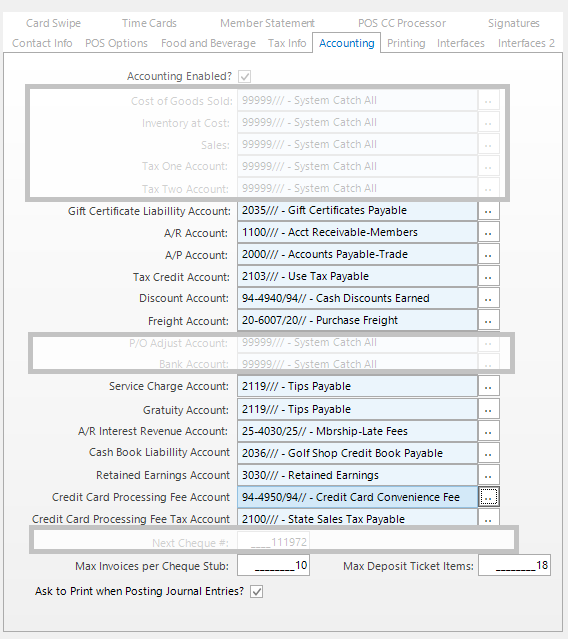This screenshot has height=639, width=568.
Task: Open lookup button for A/R Account
Action: coord(489,233)
